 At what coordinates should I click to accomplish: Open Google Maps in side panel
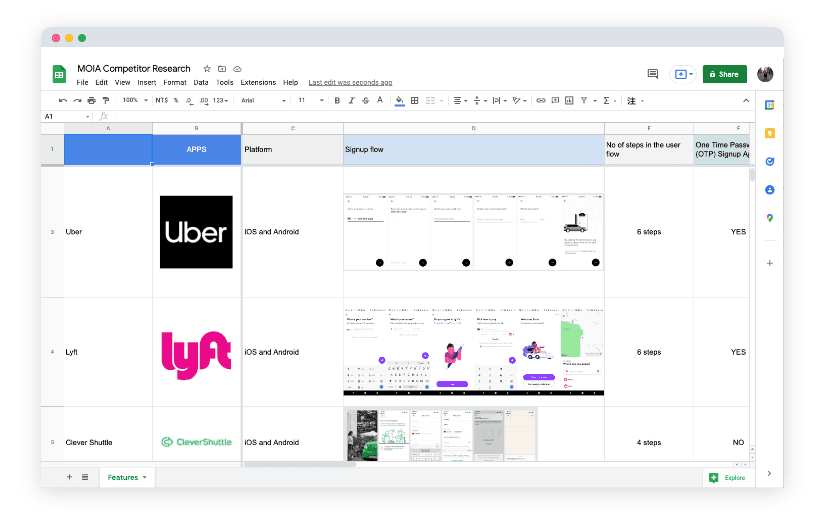click(x=769, y=218)
